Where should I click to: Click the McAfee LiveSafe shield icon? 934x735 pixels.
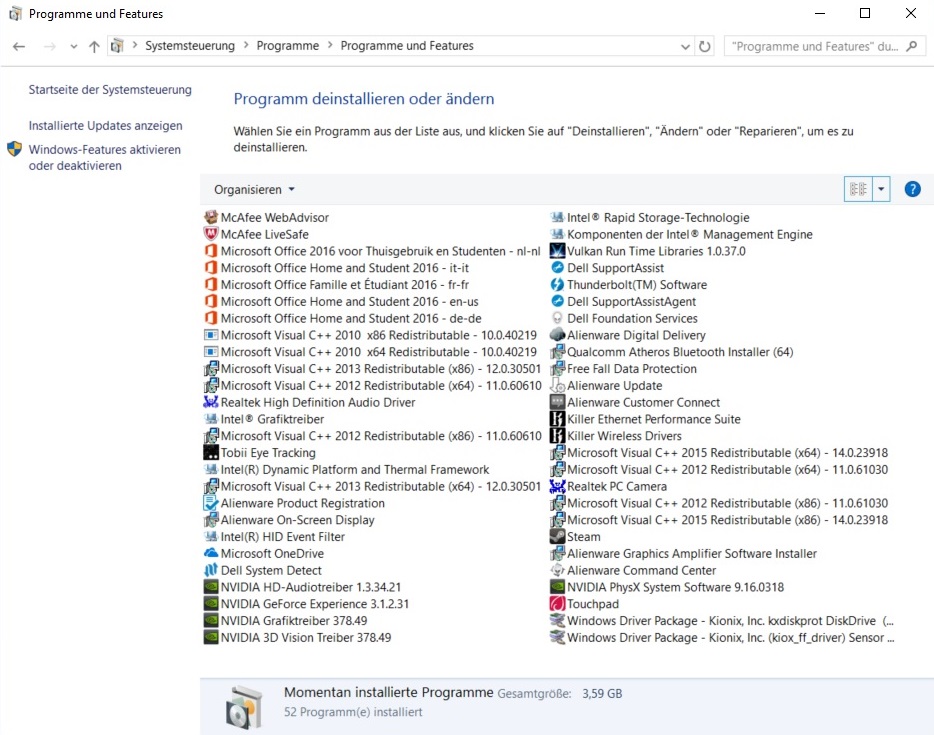point(211,234)
